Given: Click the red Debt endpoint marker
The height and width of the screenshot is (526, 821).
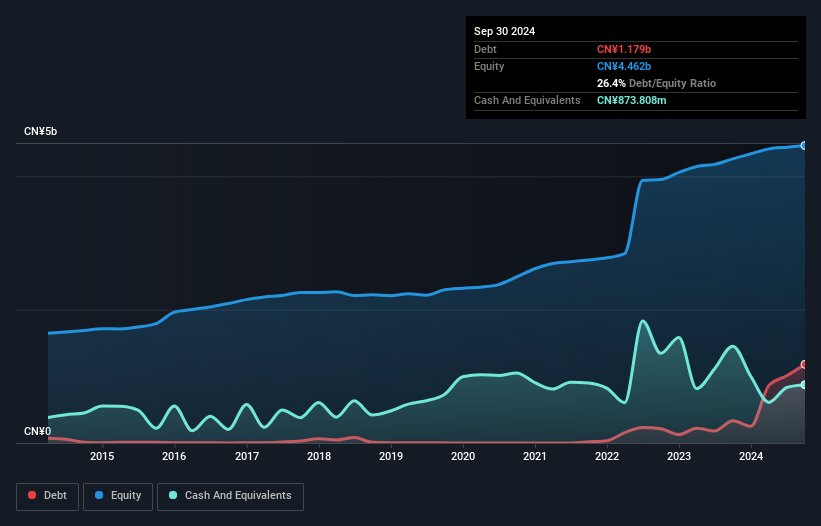Looking at the screenshot, I should [804, 365].
